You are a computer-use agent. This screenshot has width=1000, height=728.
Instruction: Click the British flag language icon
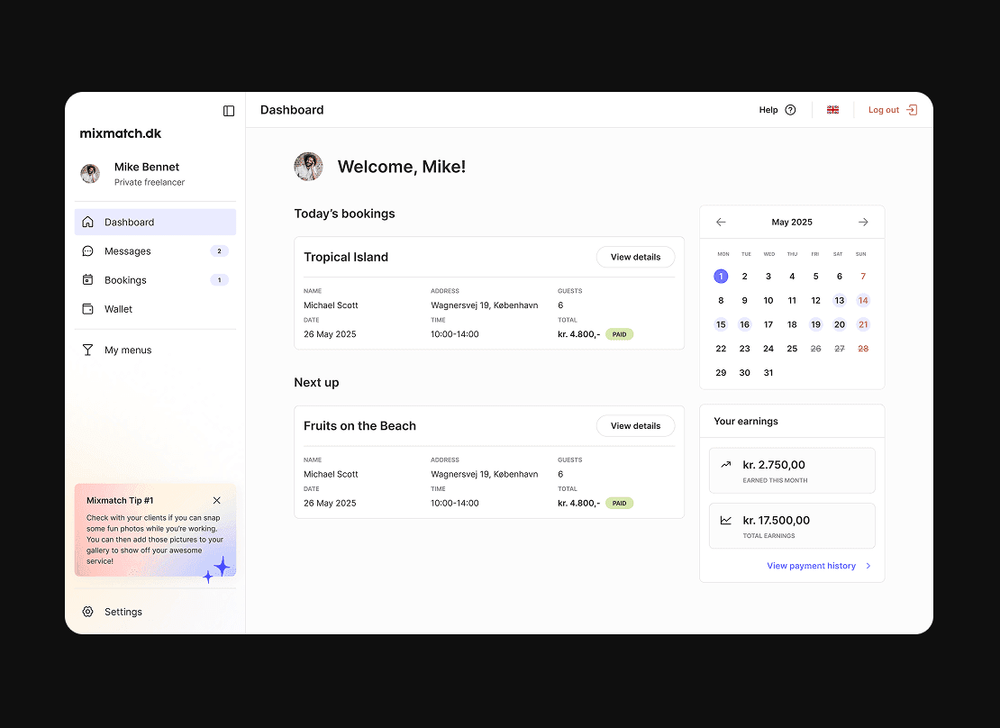(833, 110)
